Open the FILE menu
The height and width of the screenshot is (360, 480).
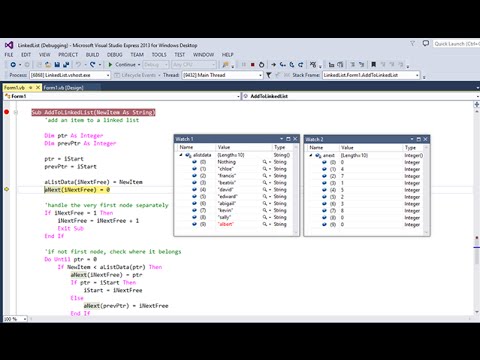pos(9,55)
